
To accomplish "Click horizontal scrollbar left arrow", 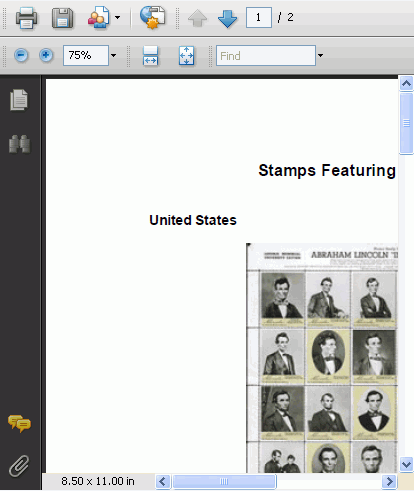I will pos(163,481).
